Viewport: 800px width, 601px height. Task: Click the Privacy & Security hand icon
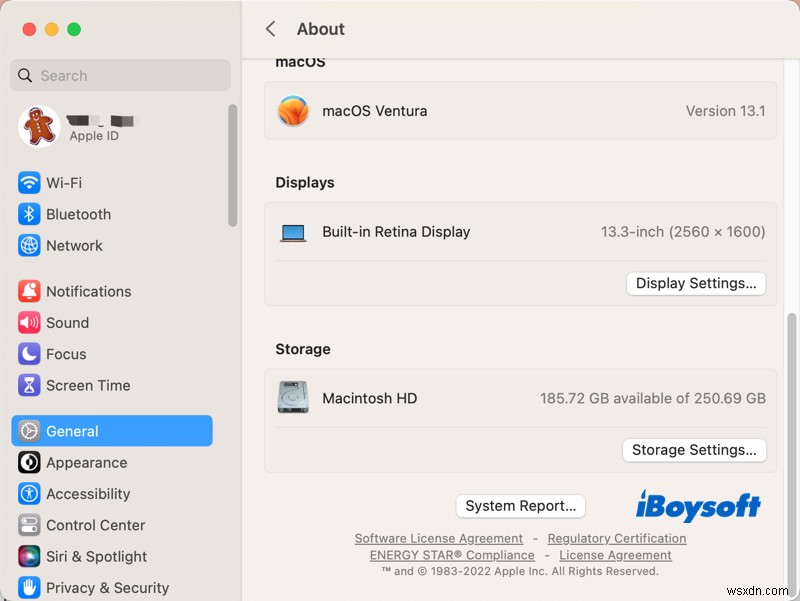(29, 588)
